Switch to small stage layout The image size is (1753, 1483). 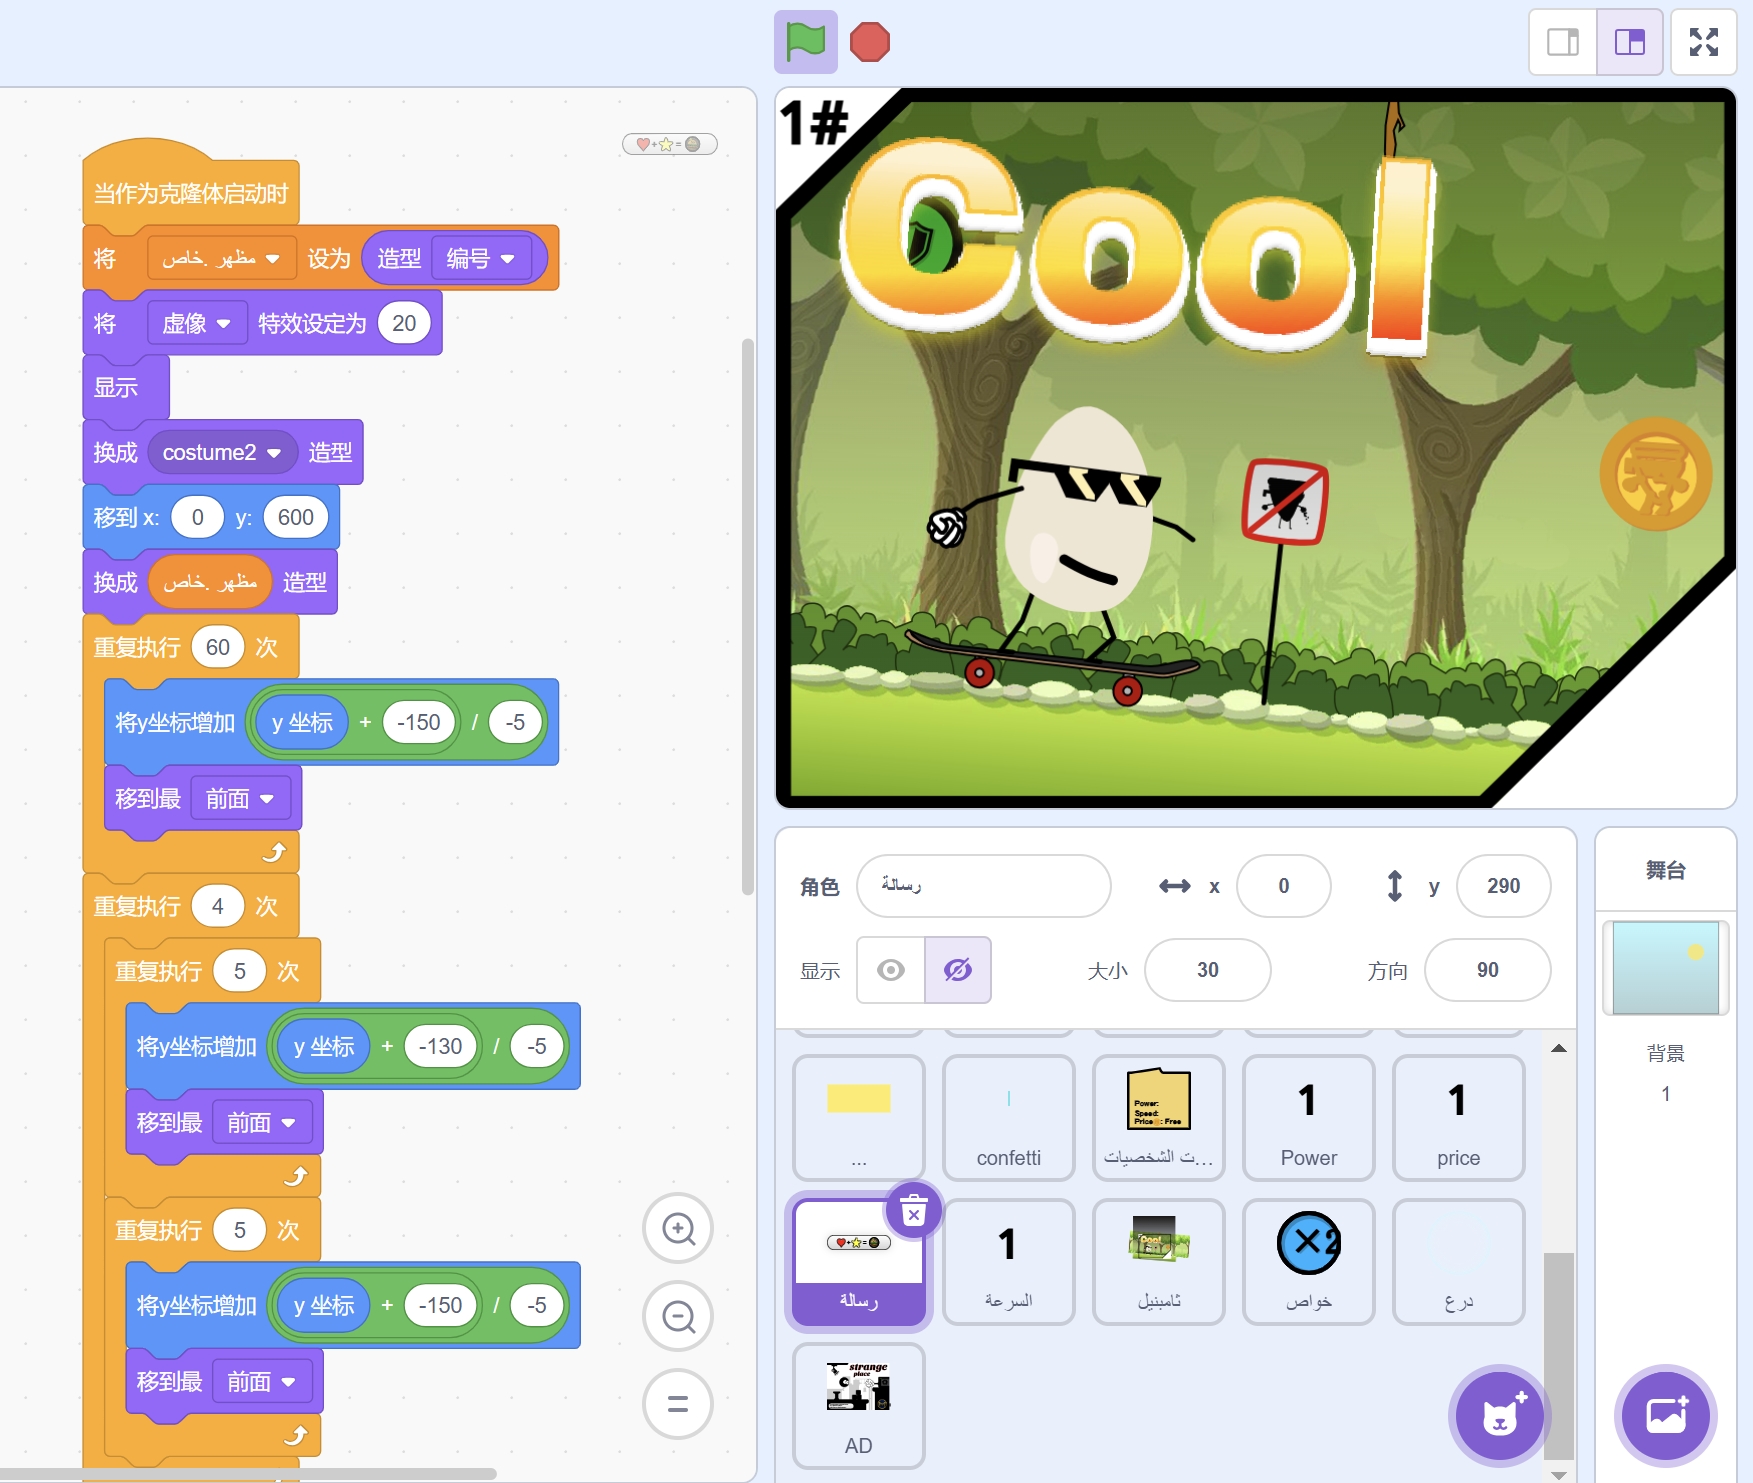click(x=1563, y=42)
